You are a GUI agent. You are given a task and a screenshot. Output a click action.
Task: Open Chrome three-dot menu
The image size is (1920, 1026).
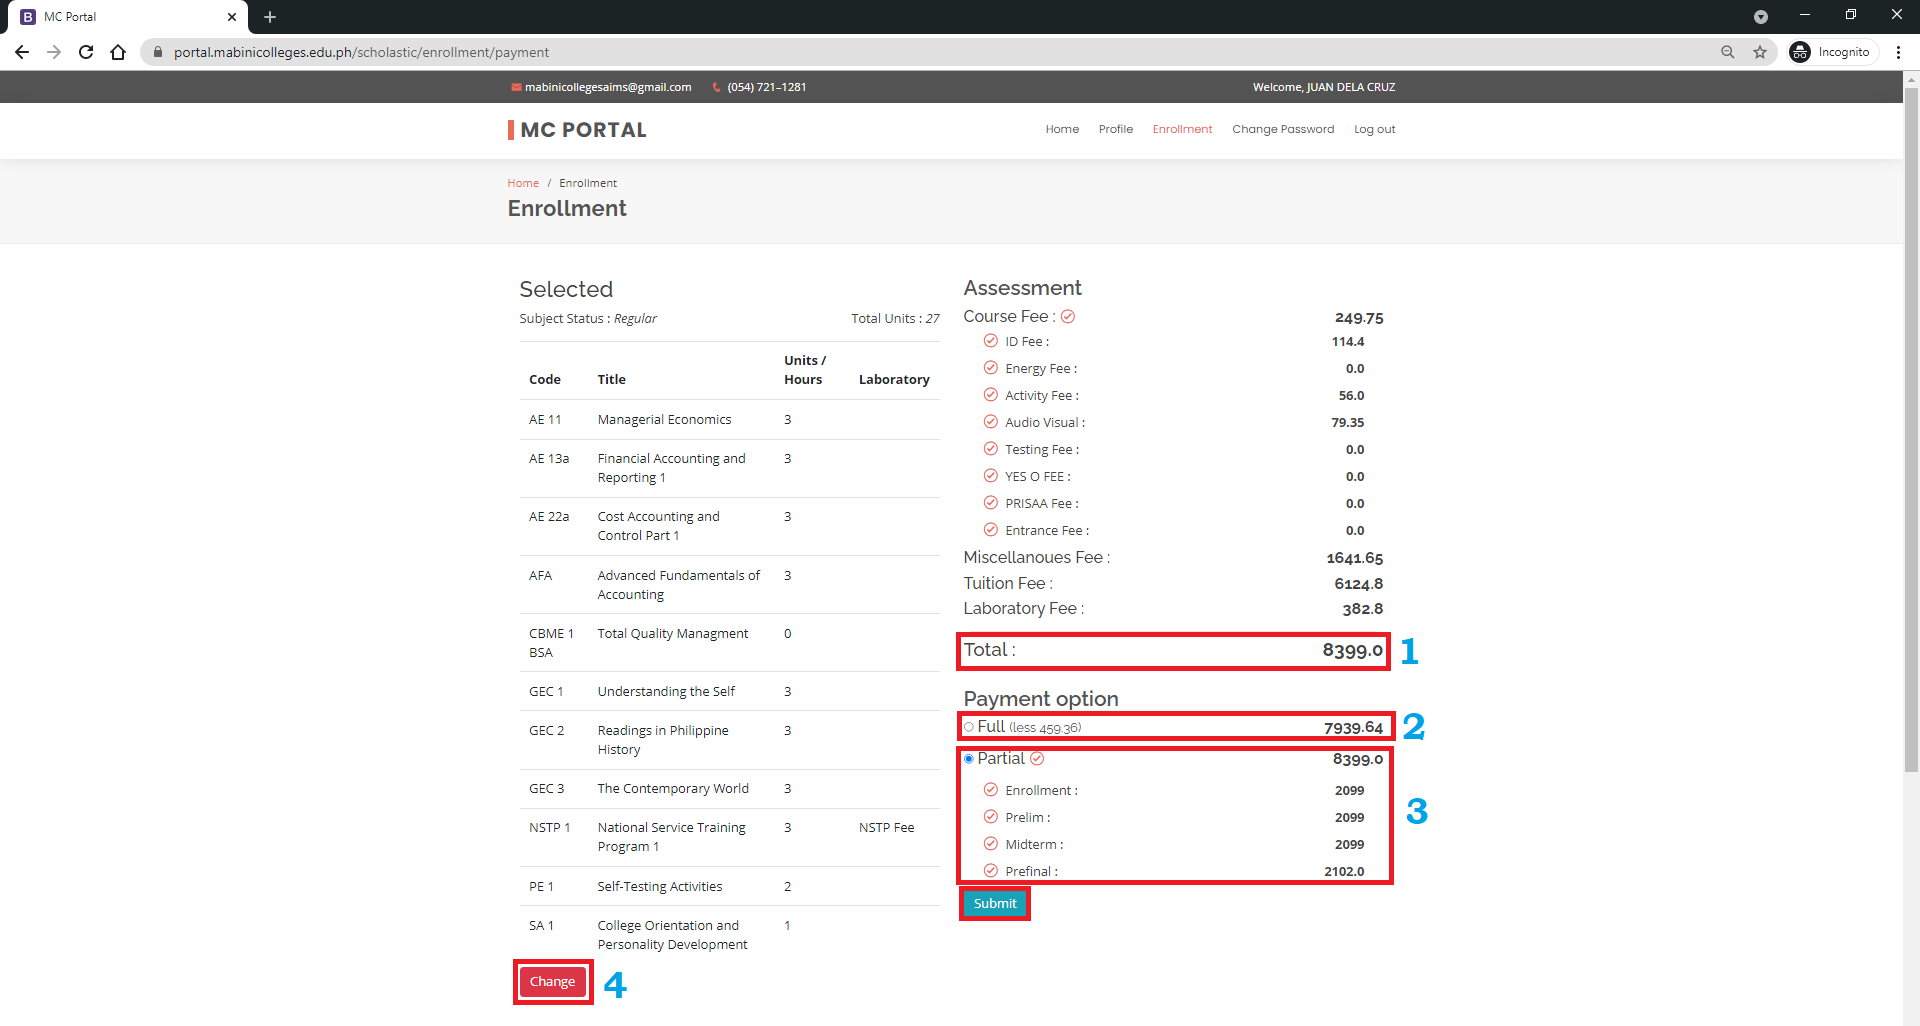pos(1898,52)
